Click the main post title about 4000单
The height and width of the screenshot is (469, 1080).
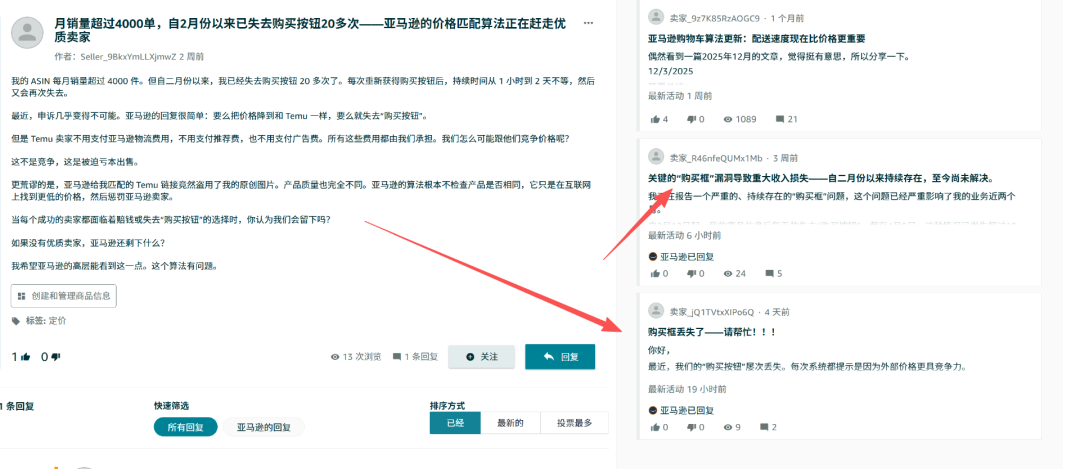click(x=310, y=30)
